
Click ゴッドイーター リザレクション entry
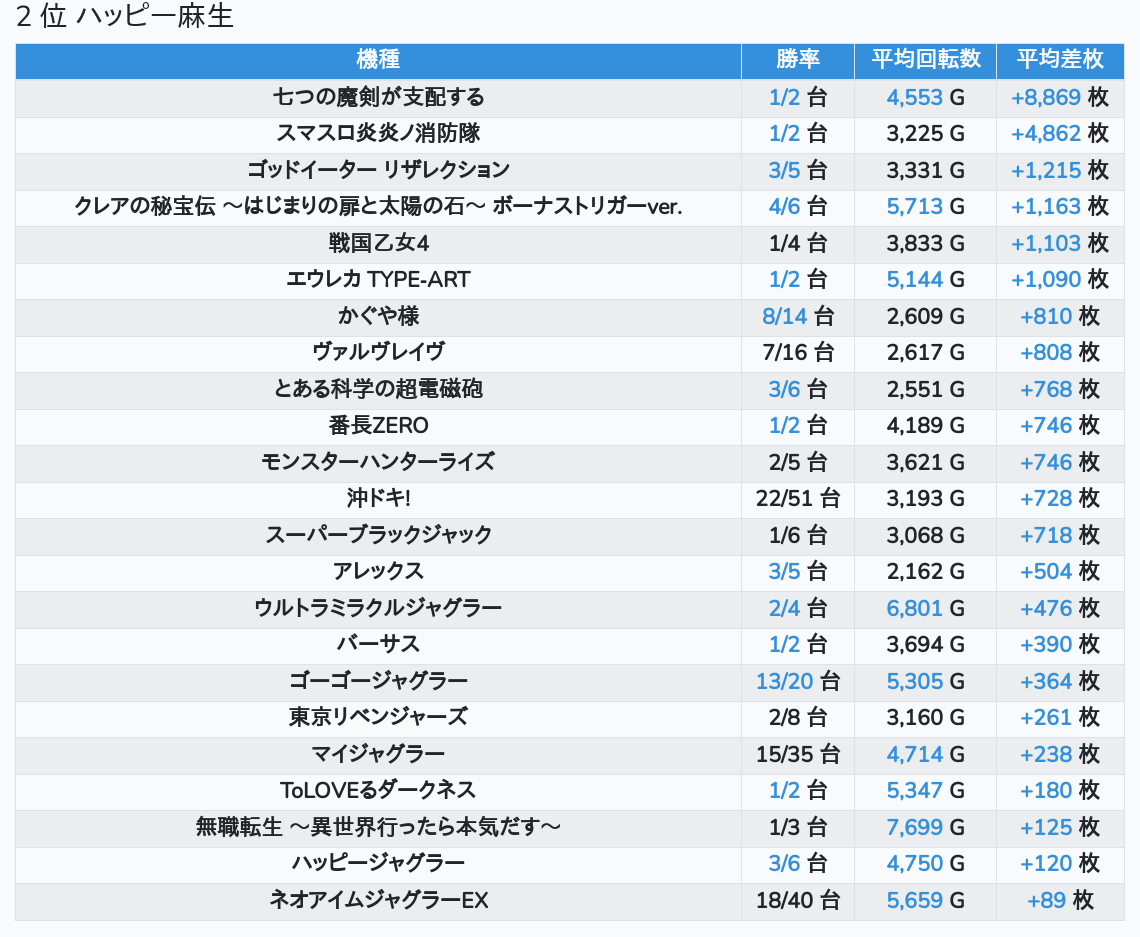[x=378, y=170]
